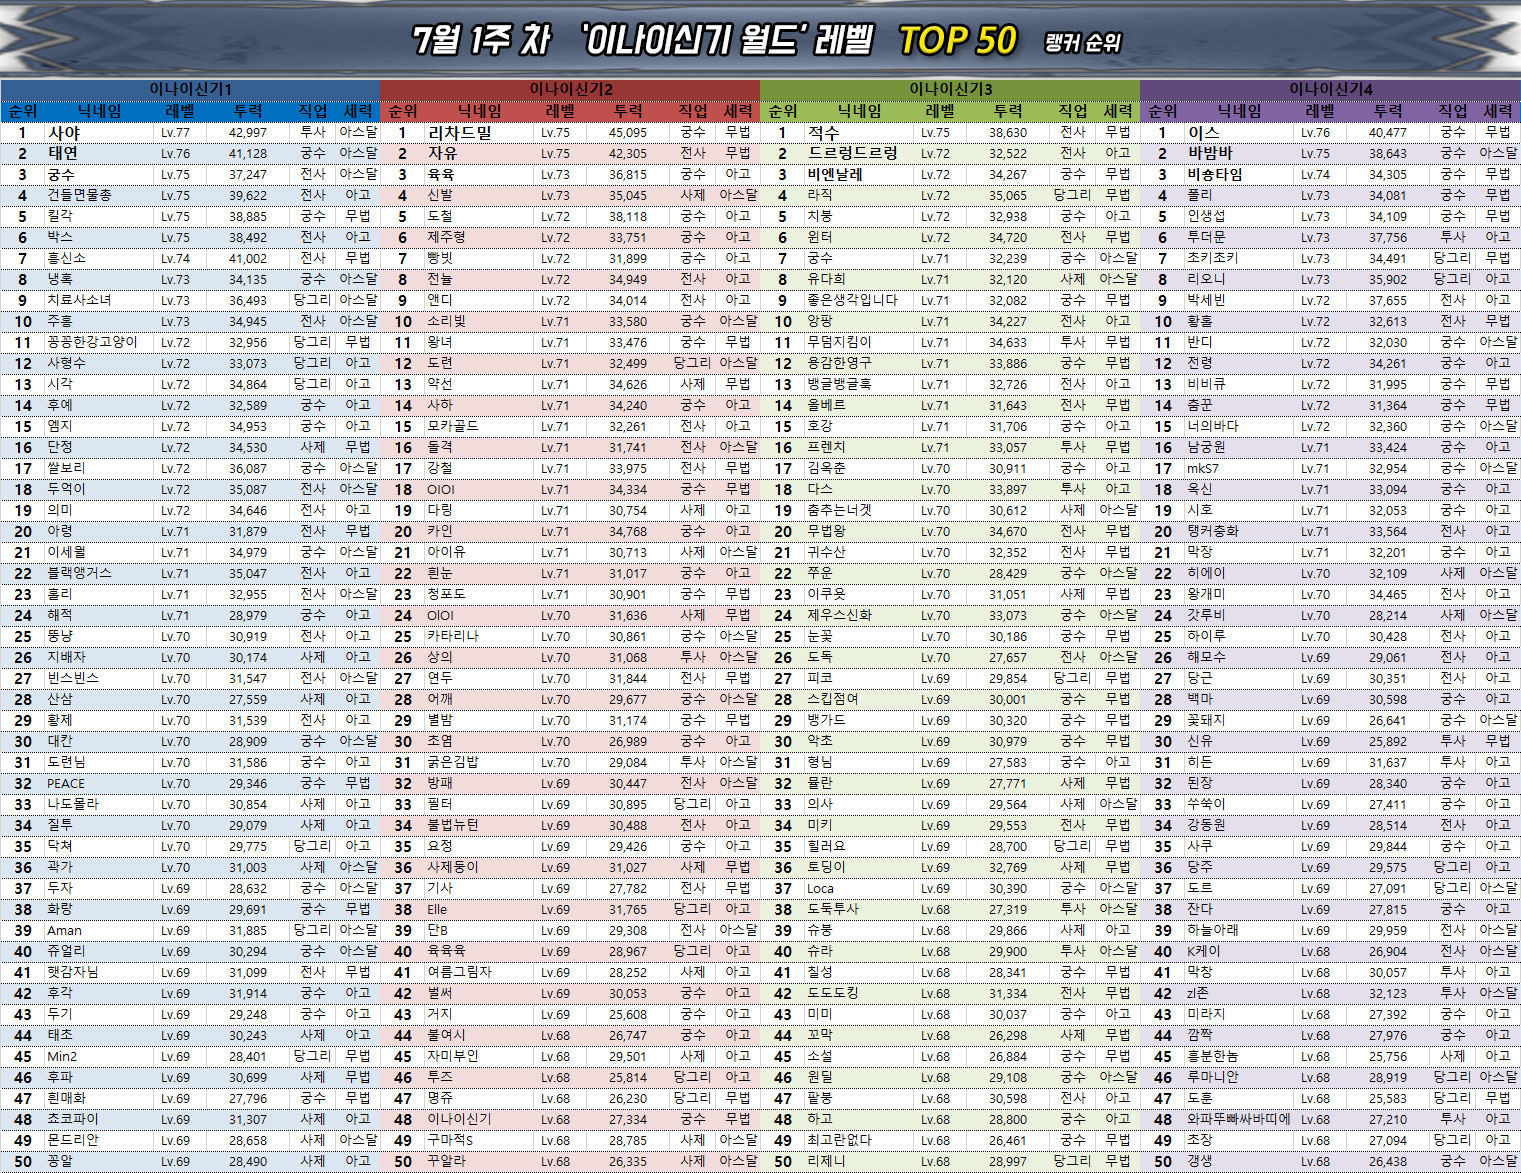Click the Elle nickname in 이나이신기2
The image size is (1521, 1173).
coord(437,909)
